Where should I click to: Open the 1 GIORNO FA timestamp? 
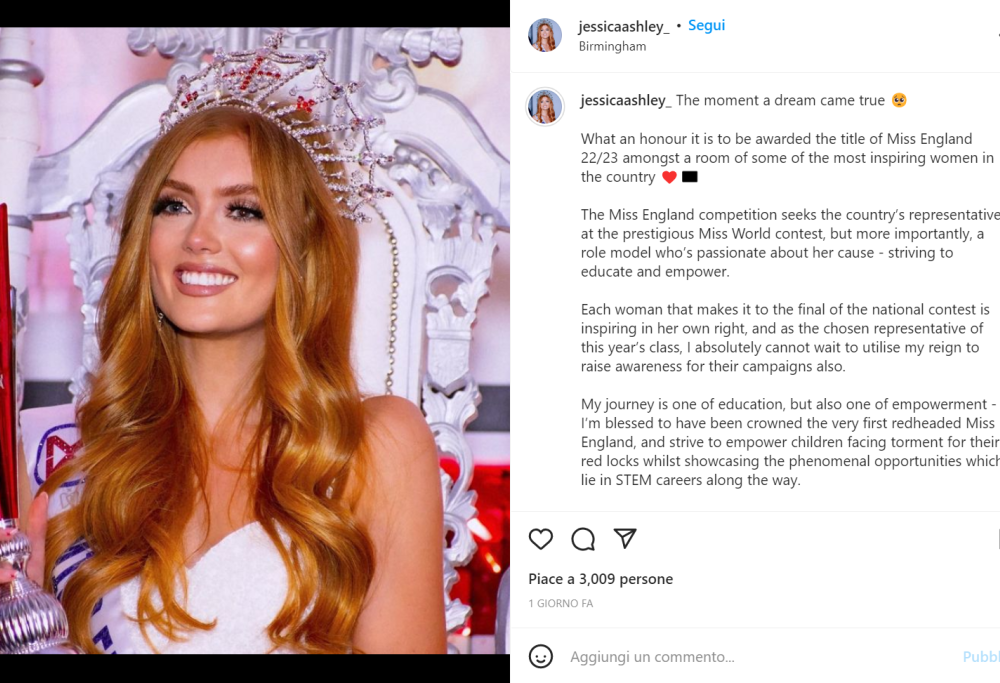pyautogui.click(x=561, y=603)
